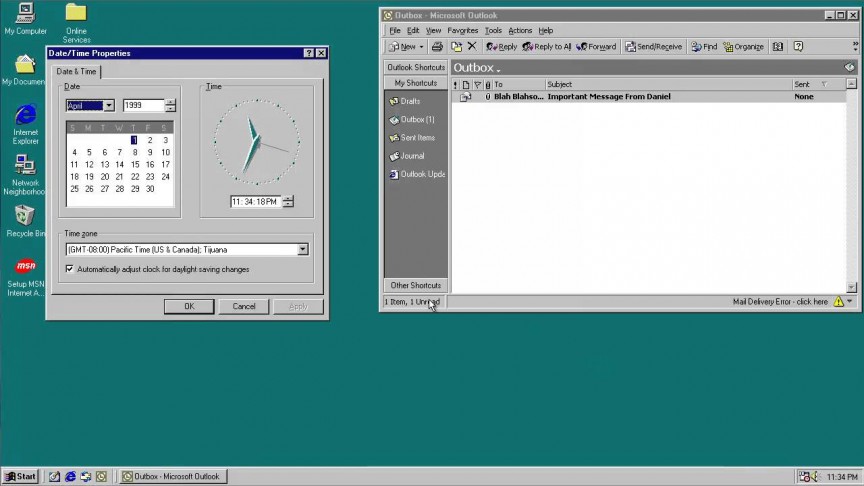Click the Delete (X) toolbar icon
This screenshot has width=864, height=486.
click(472, 47)
